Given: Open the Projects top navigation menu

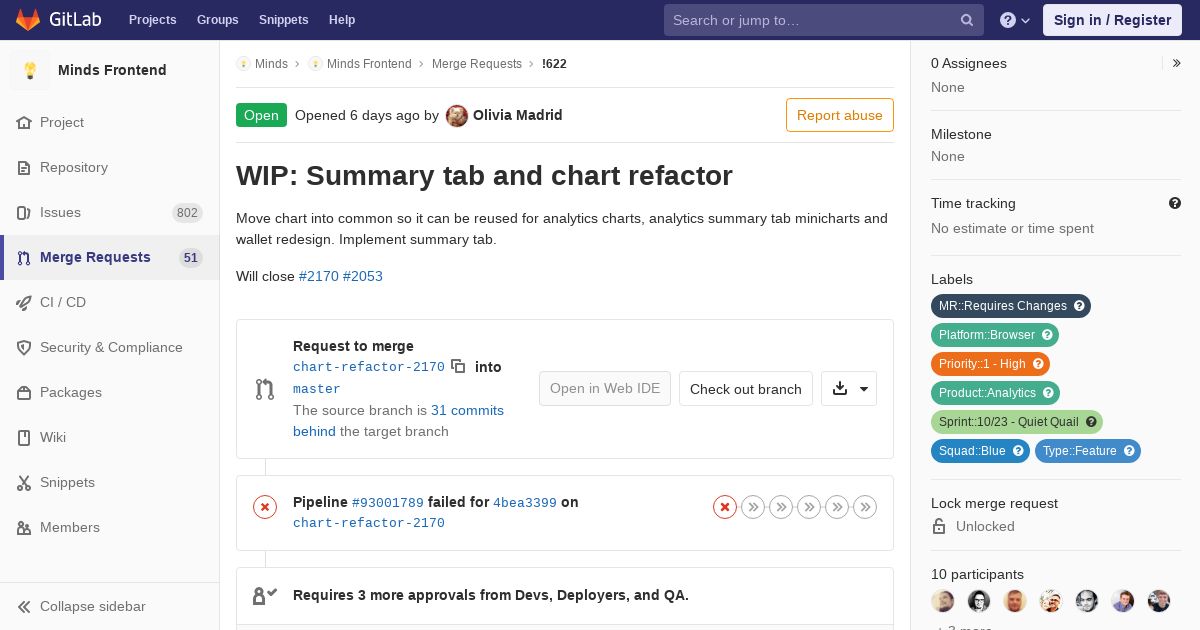Looking at the screenshot, I should click(x=152, y=20).
